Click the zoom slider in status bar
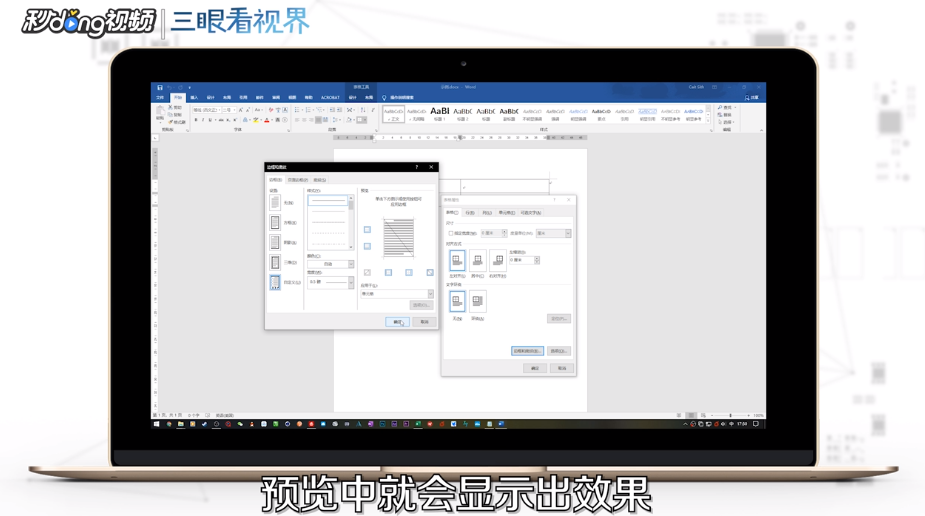 pyautogui.click(x=730, y=416)
